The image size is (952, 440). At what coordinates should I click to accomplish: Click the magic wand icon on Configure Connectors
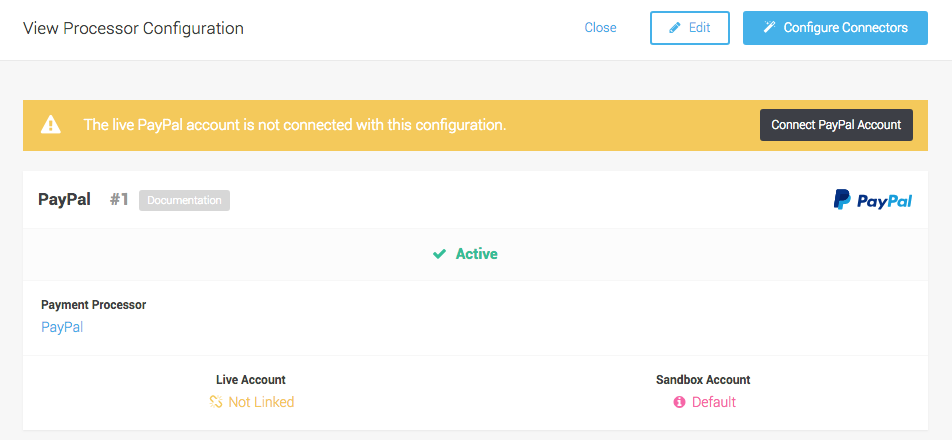[769, 28]
